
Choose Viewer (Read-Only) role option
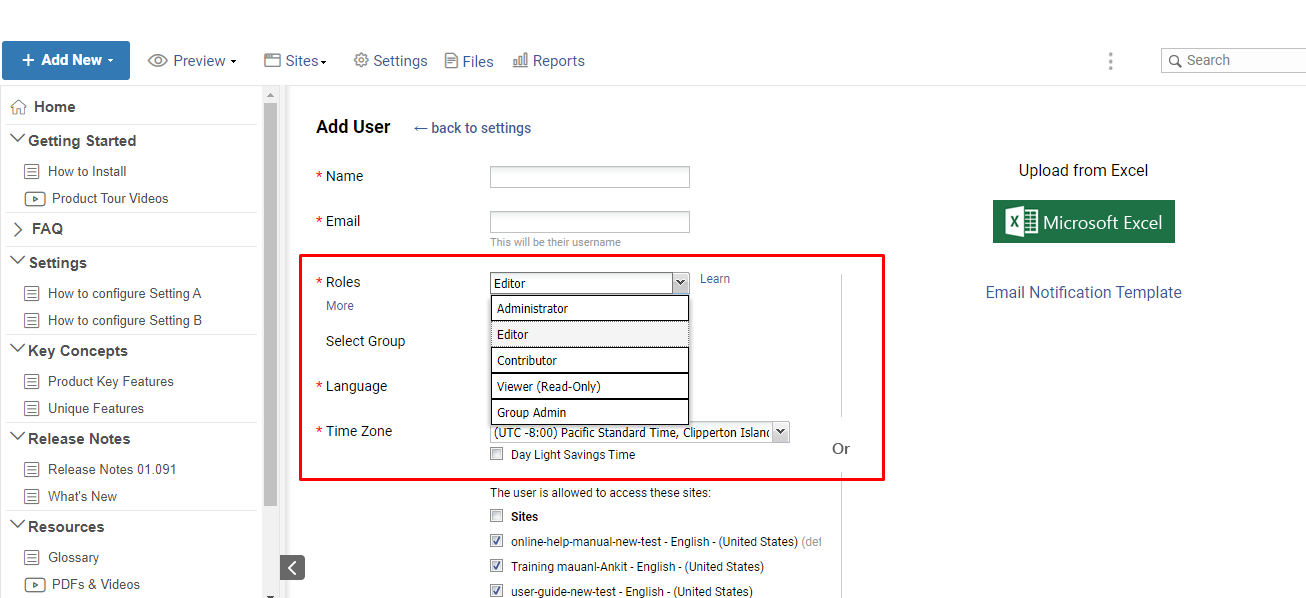tap(589, 386)
